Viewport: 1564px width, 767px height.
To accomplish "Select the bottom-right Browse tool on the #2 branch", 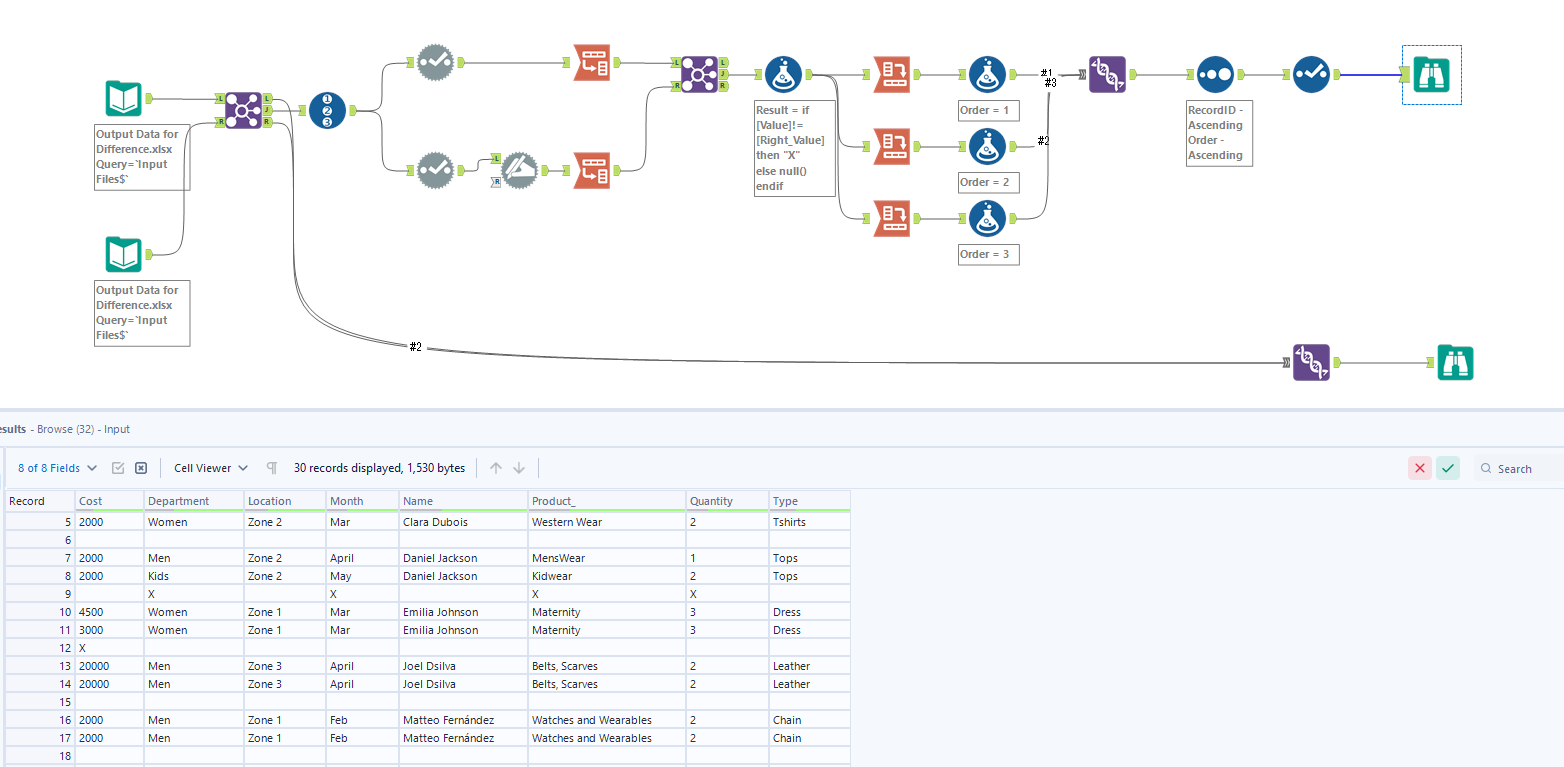I will [x=1455, y=362].
